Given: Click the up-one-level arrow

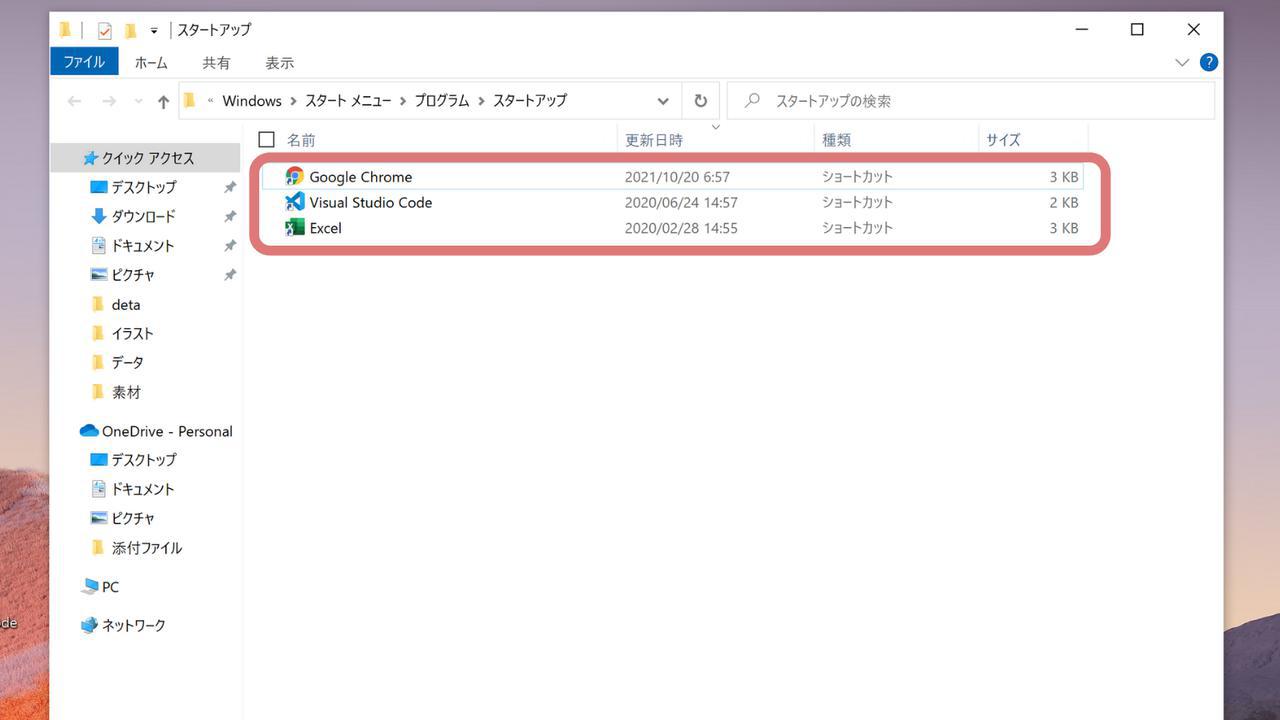Looking at the screenshot, I should coord(163,101).
